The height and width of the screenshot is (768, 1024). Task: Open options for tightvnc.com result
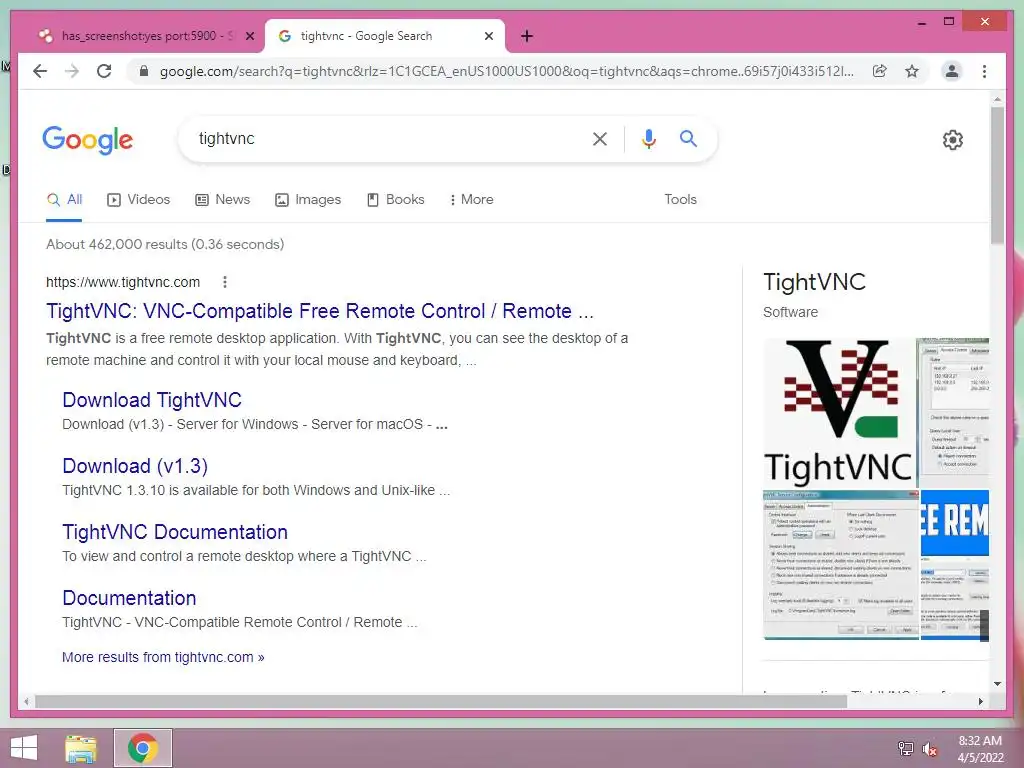click(225, 281)
